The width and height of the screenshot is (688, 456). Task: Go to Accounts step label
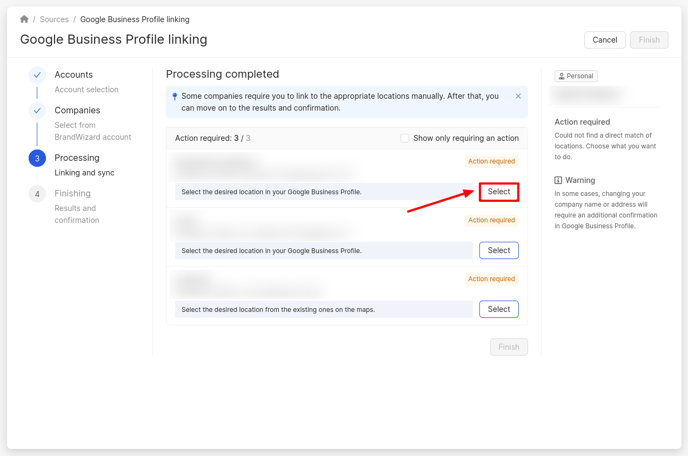(x=74, y=75)
